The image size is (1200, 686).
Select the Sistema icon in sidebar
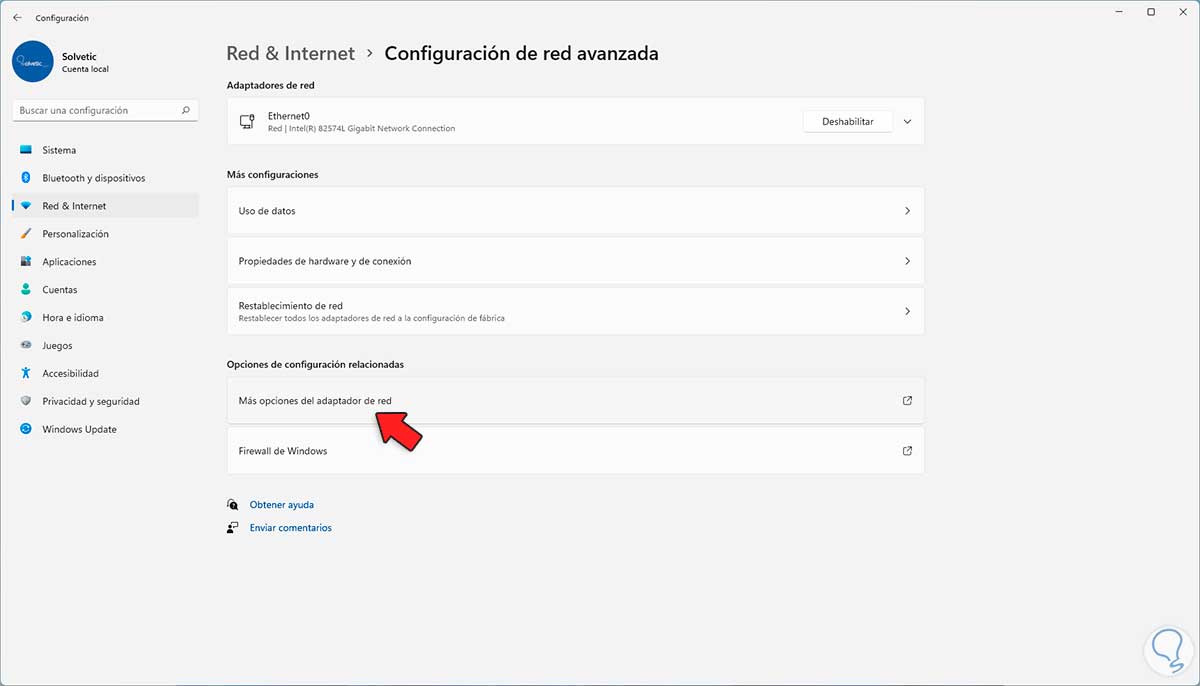[x=26, y=150]
